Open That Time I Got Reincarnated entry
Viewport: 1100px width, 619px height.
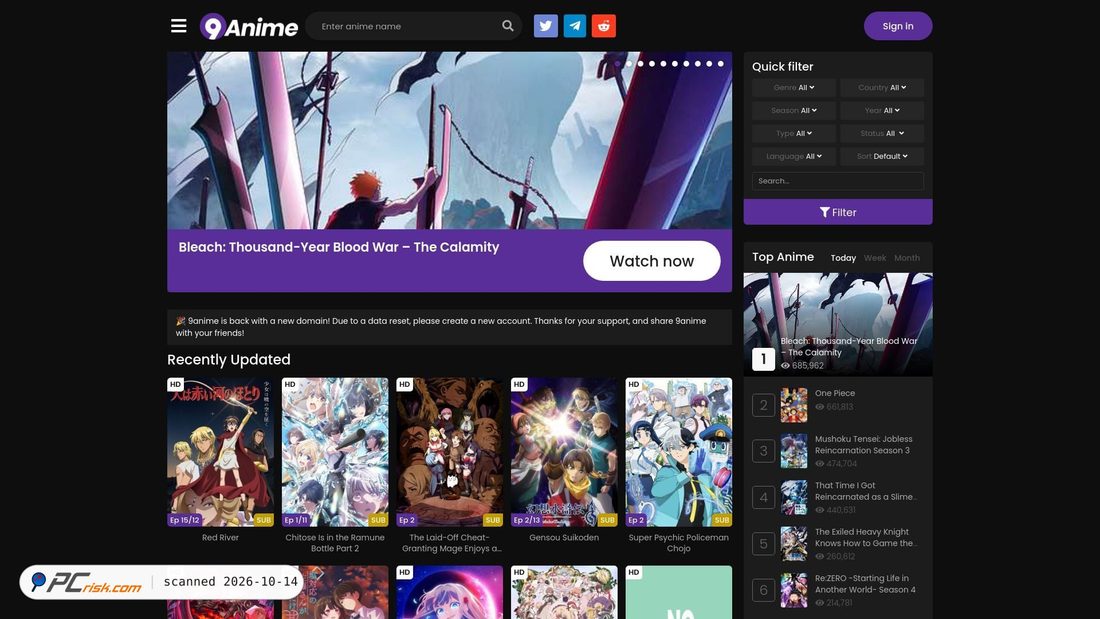pos(866,491)
